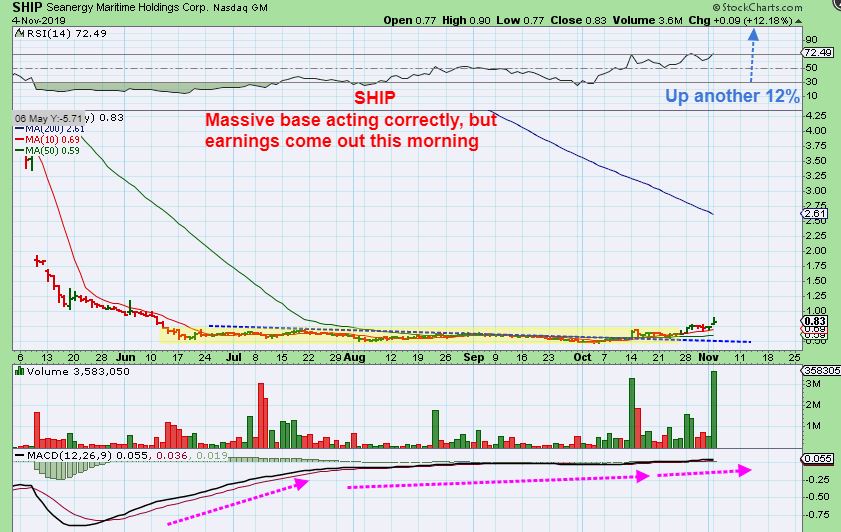This screenshot has height=532, width=841.
Task: Click the Oct label on date axis
Action: pyautogui.click(x=582, y=357)
